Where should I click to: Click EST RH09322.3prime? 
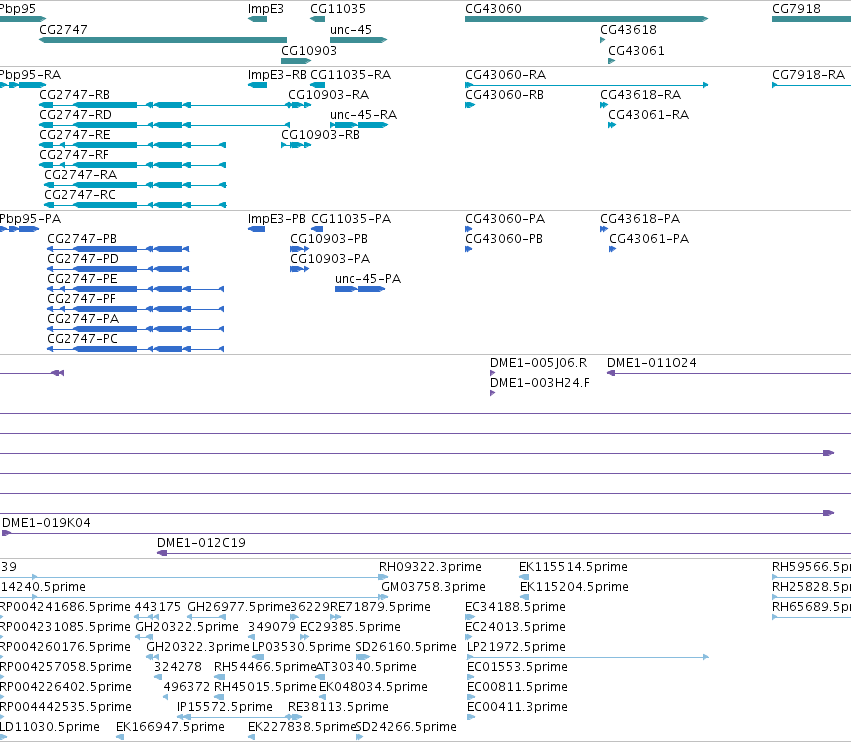[430, 567]
